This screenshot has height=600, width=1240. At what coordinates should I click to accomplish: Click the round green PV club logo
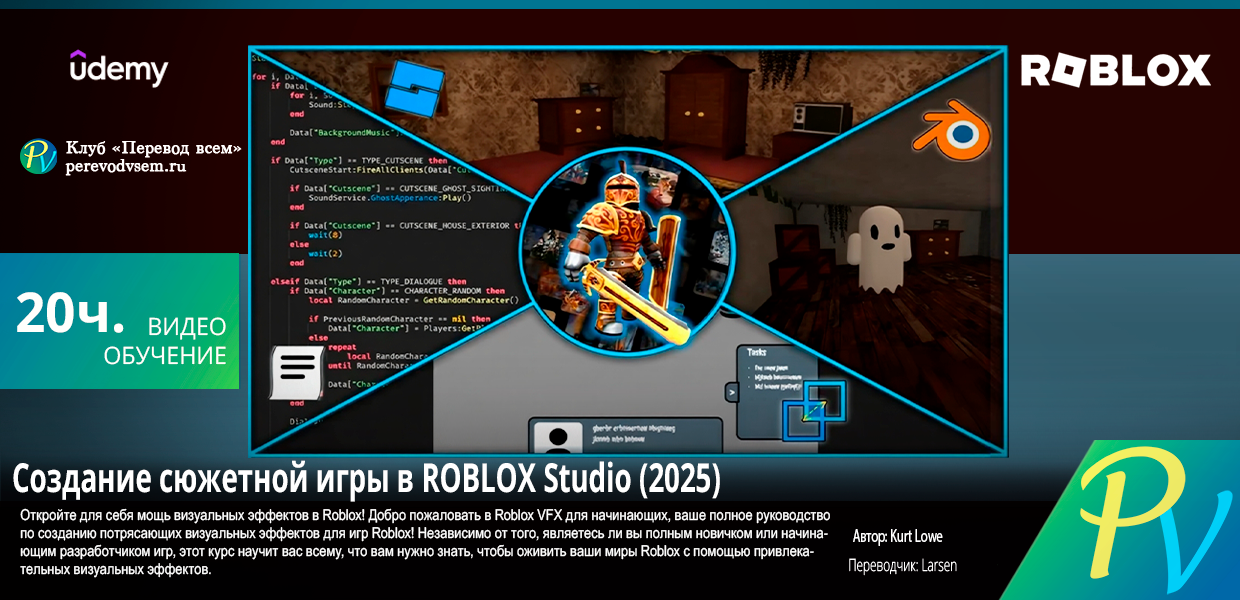click(x=39, y=156)
